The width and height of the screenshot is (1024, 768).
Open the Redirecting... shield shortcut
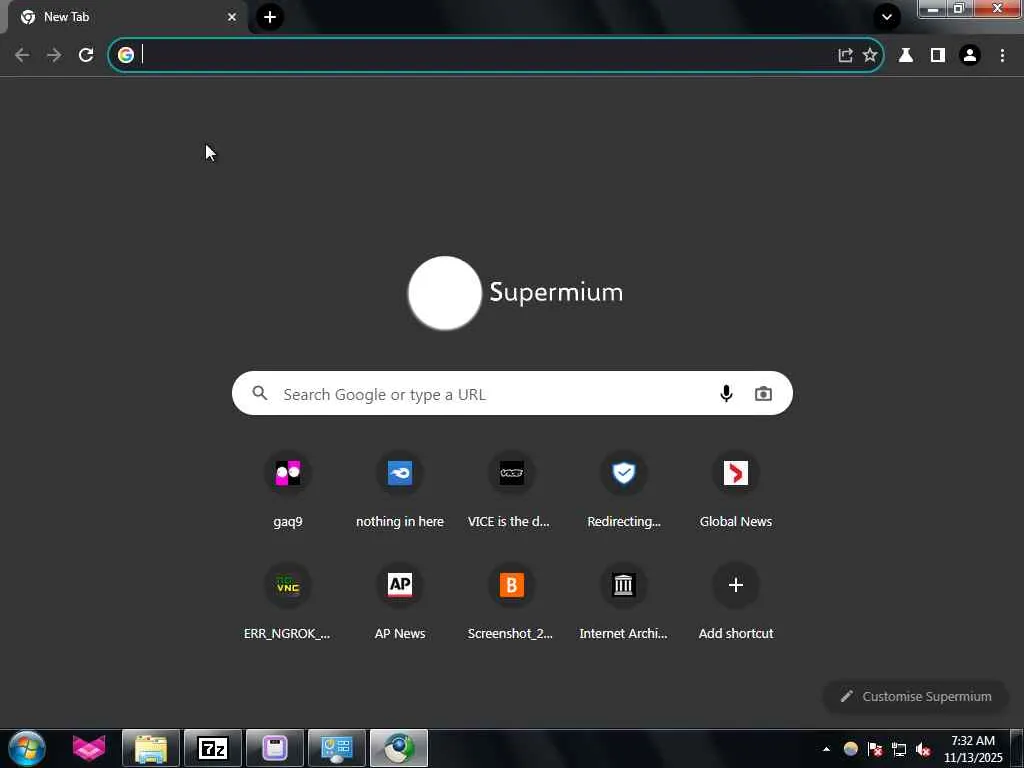[624, 490]
